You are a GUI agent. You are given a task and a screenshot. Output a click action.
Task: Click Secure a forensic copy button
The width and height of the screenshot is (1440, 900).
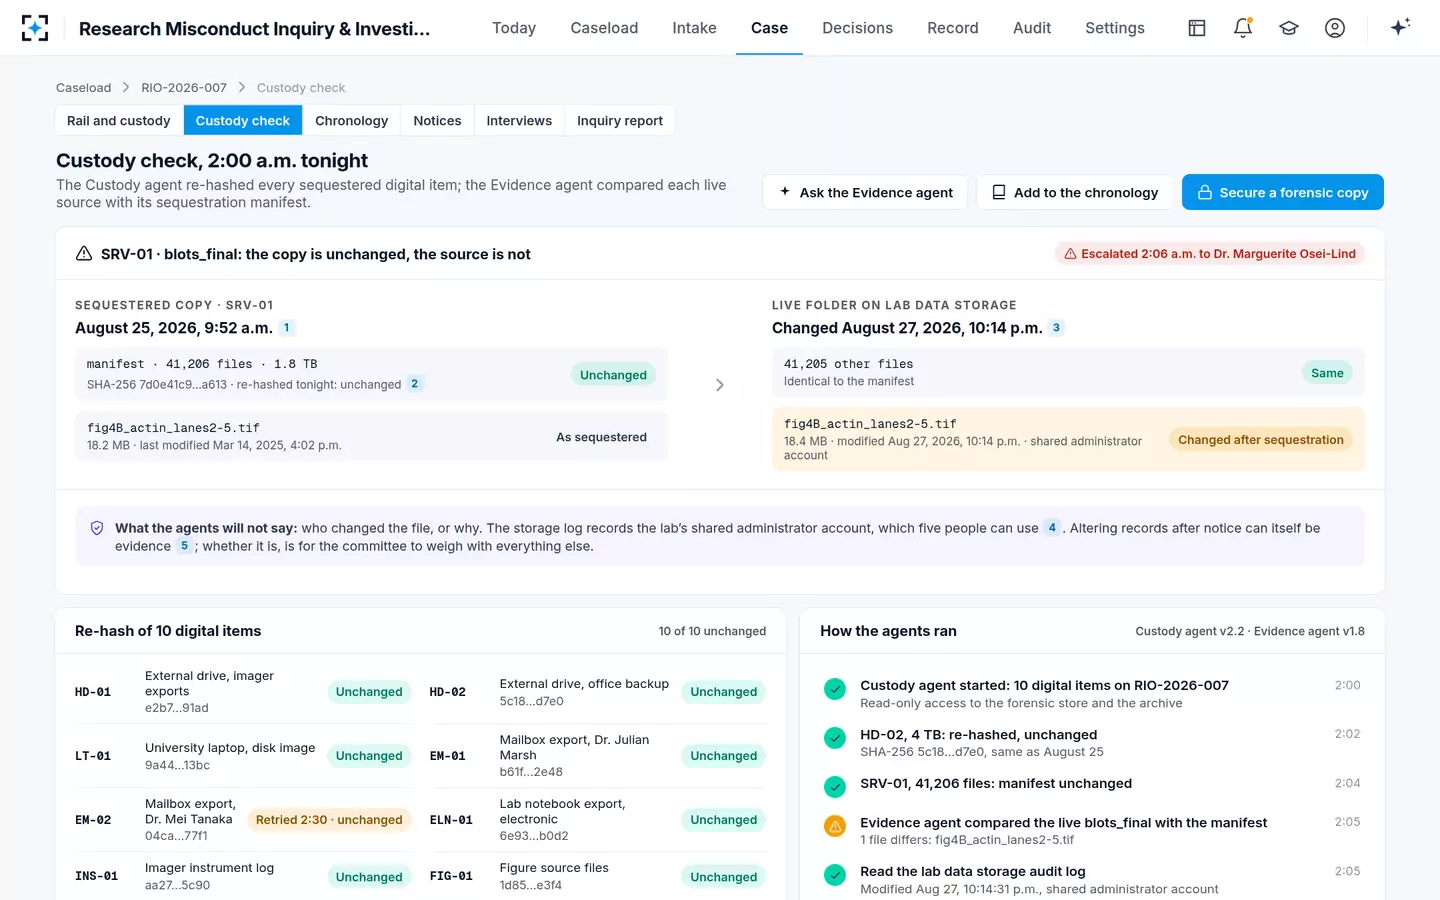click(1283, 192)
